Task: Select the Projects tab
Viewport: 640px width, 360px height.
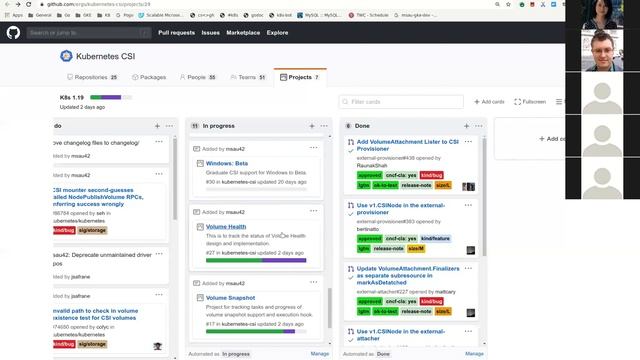Action: coord(300,77)
